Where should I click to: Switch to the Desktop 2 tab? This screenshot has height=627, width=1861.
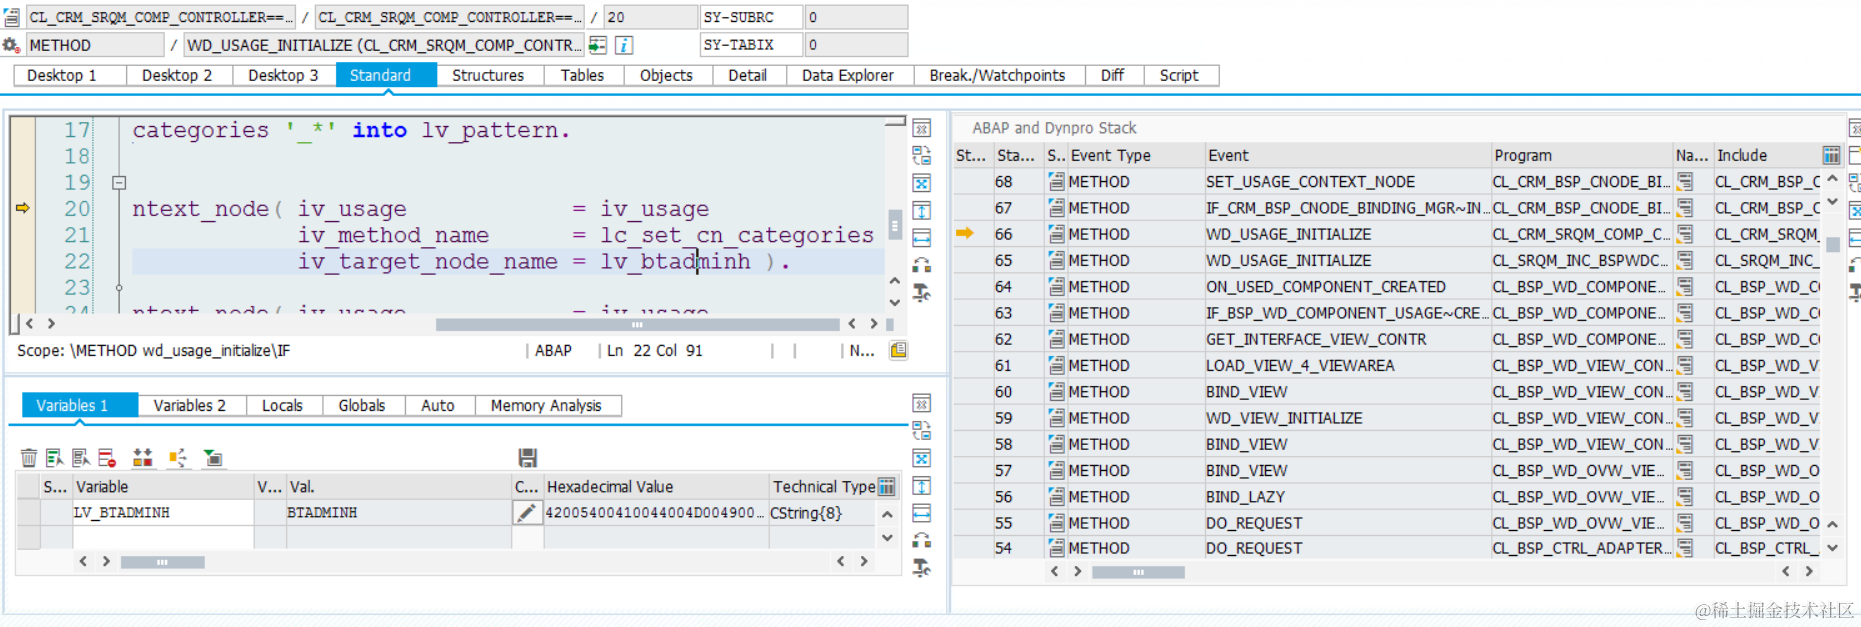177,75
